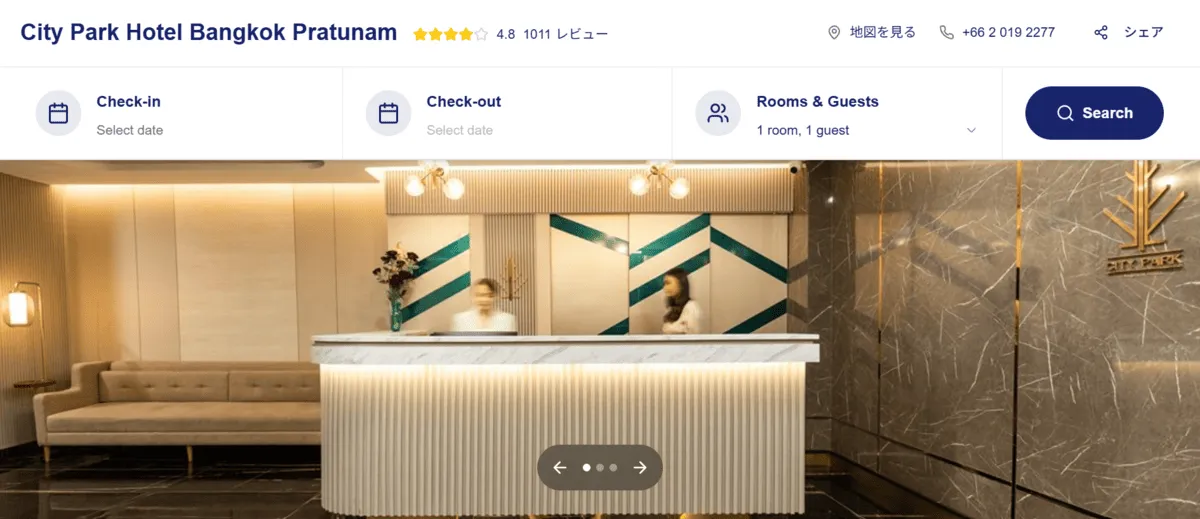Click the Check-out calendar icon
The width and height of the screenshot is (1200, 519).
(x=389, y=113)
